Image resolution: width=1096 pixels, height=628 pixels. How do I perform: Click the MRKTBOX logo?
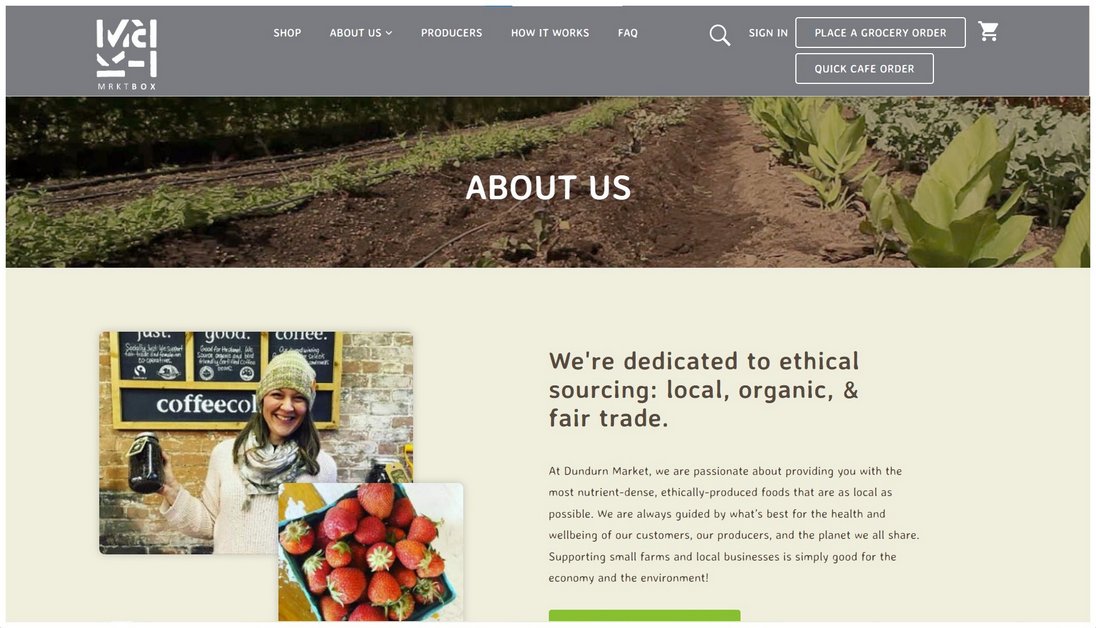(x=127, y=55)
